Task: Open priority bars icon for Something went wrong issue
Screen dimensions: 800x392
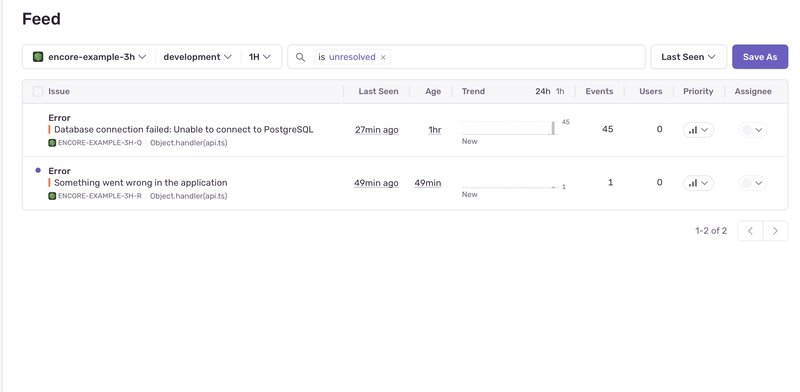Action: click(x=692, y=183)
